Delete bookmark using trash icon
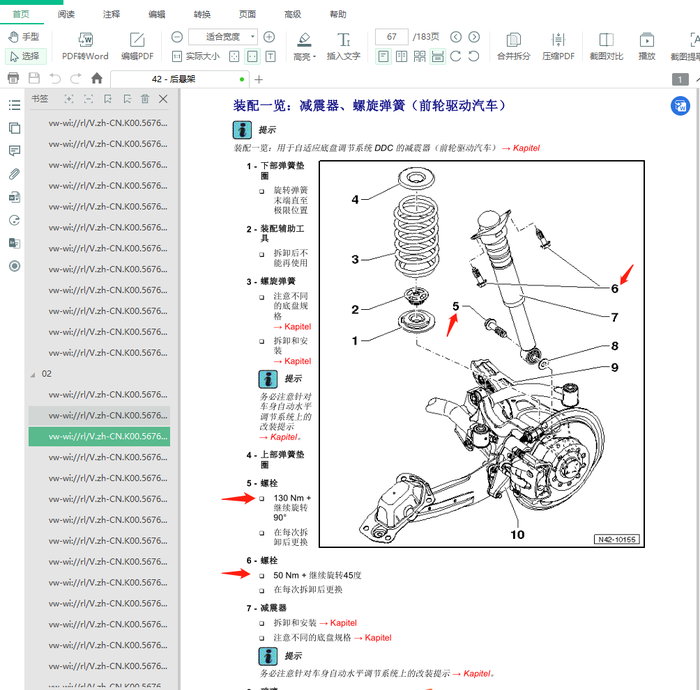Viewport: 700px width, 690px height. 145,99
